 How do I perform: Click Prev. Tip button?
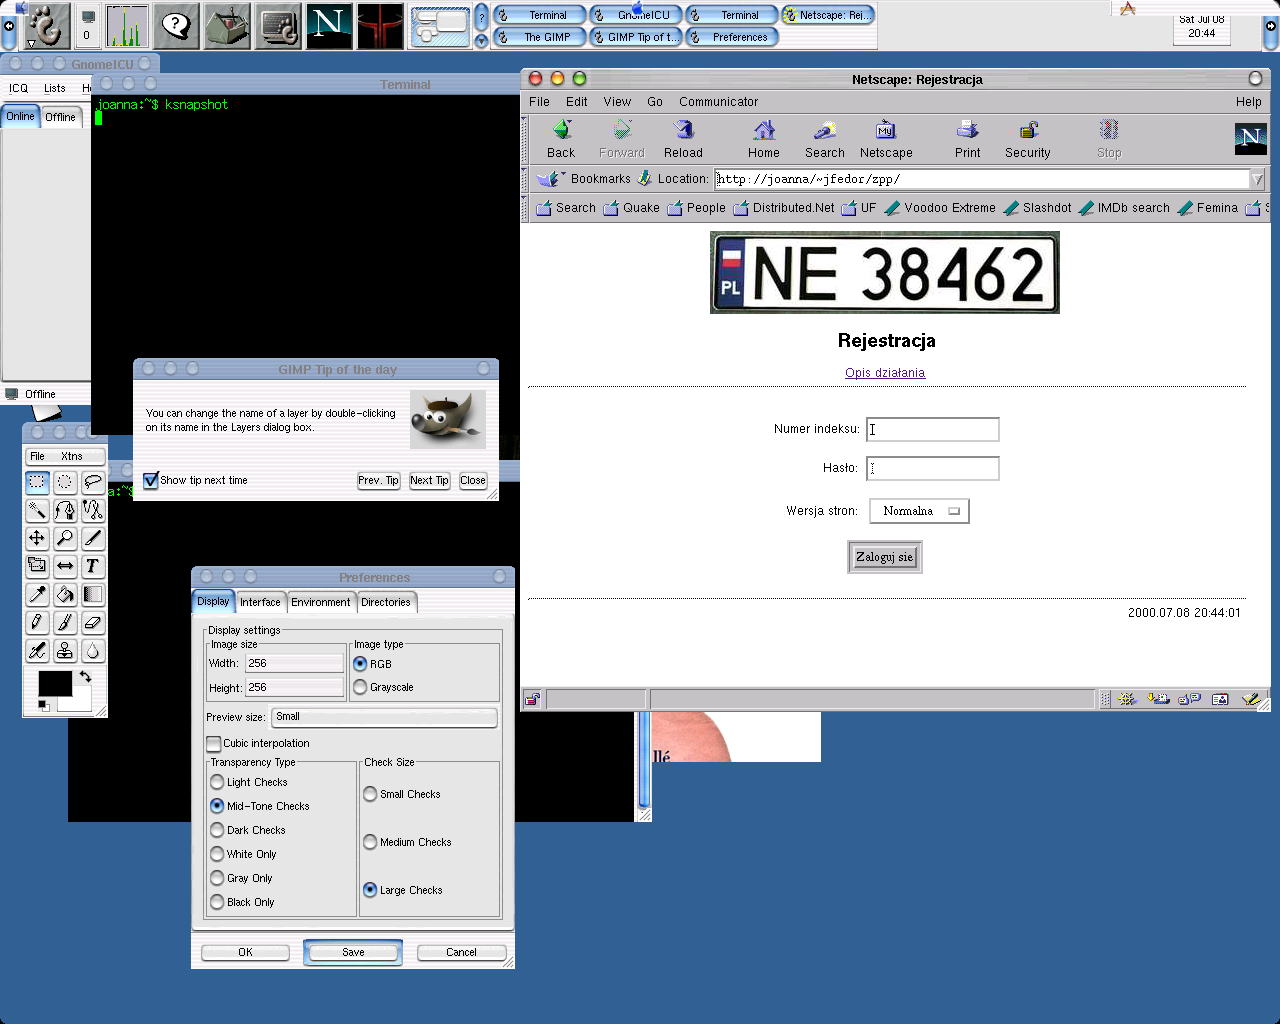tap(379, 480)
